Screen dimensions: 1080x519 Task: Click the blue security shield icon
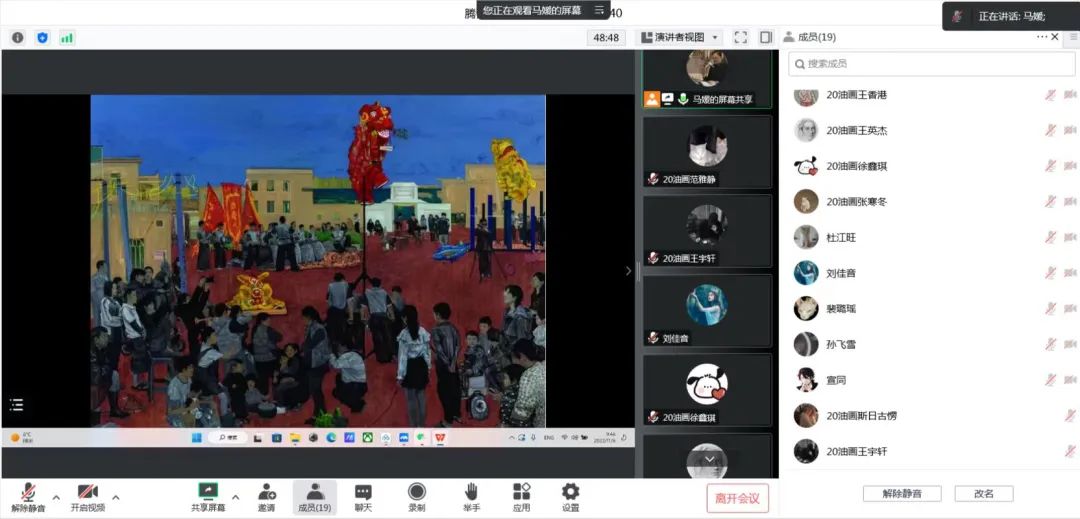(43, 38)
